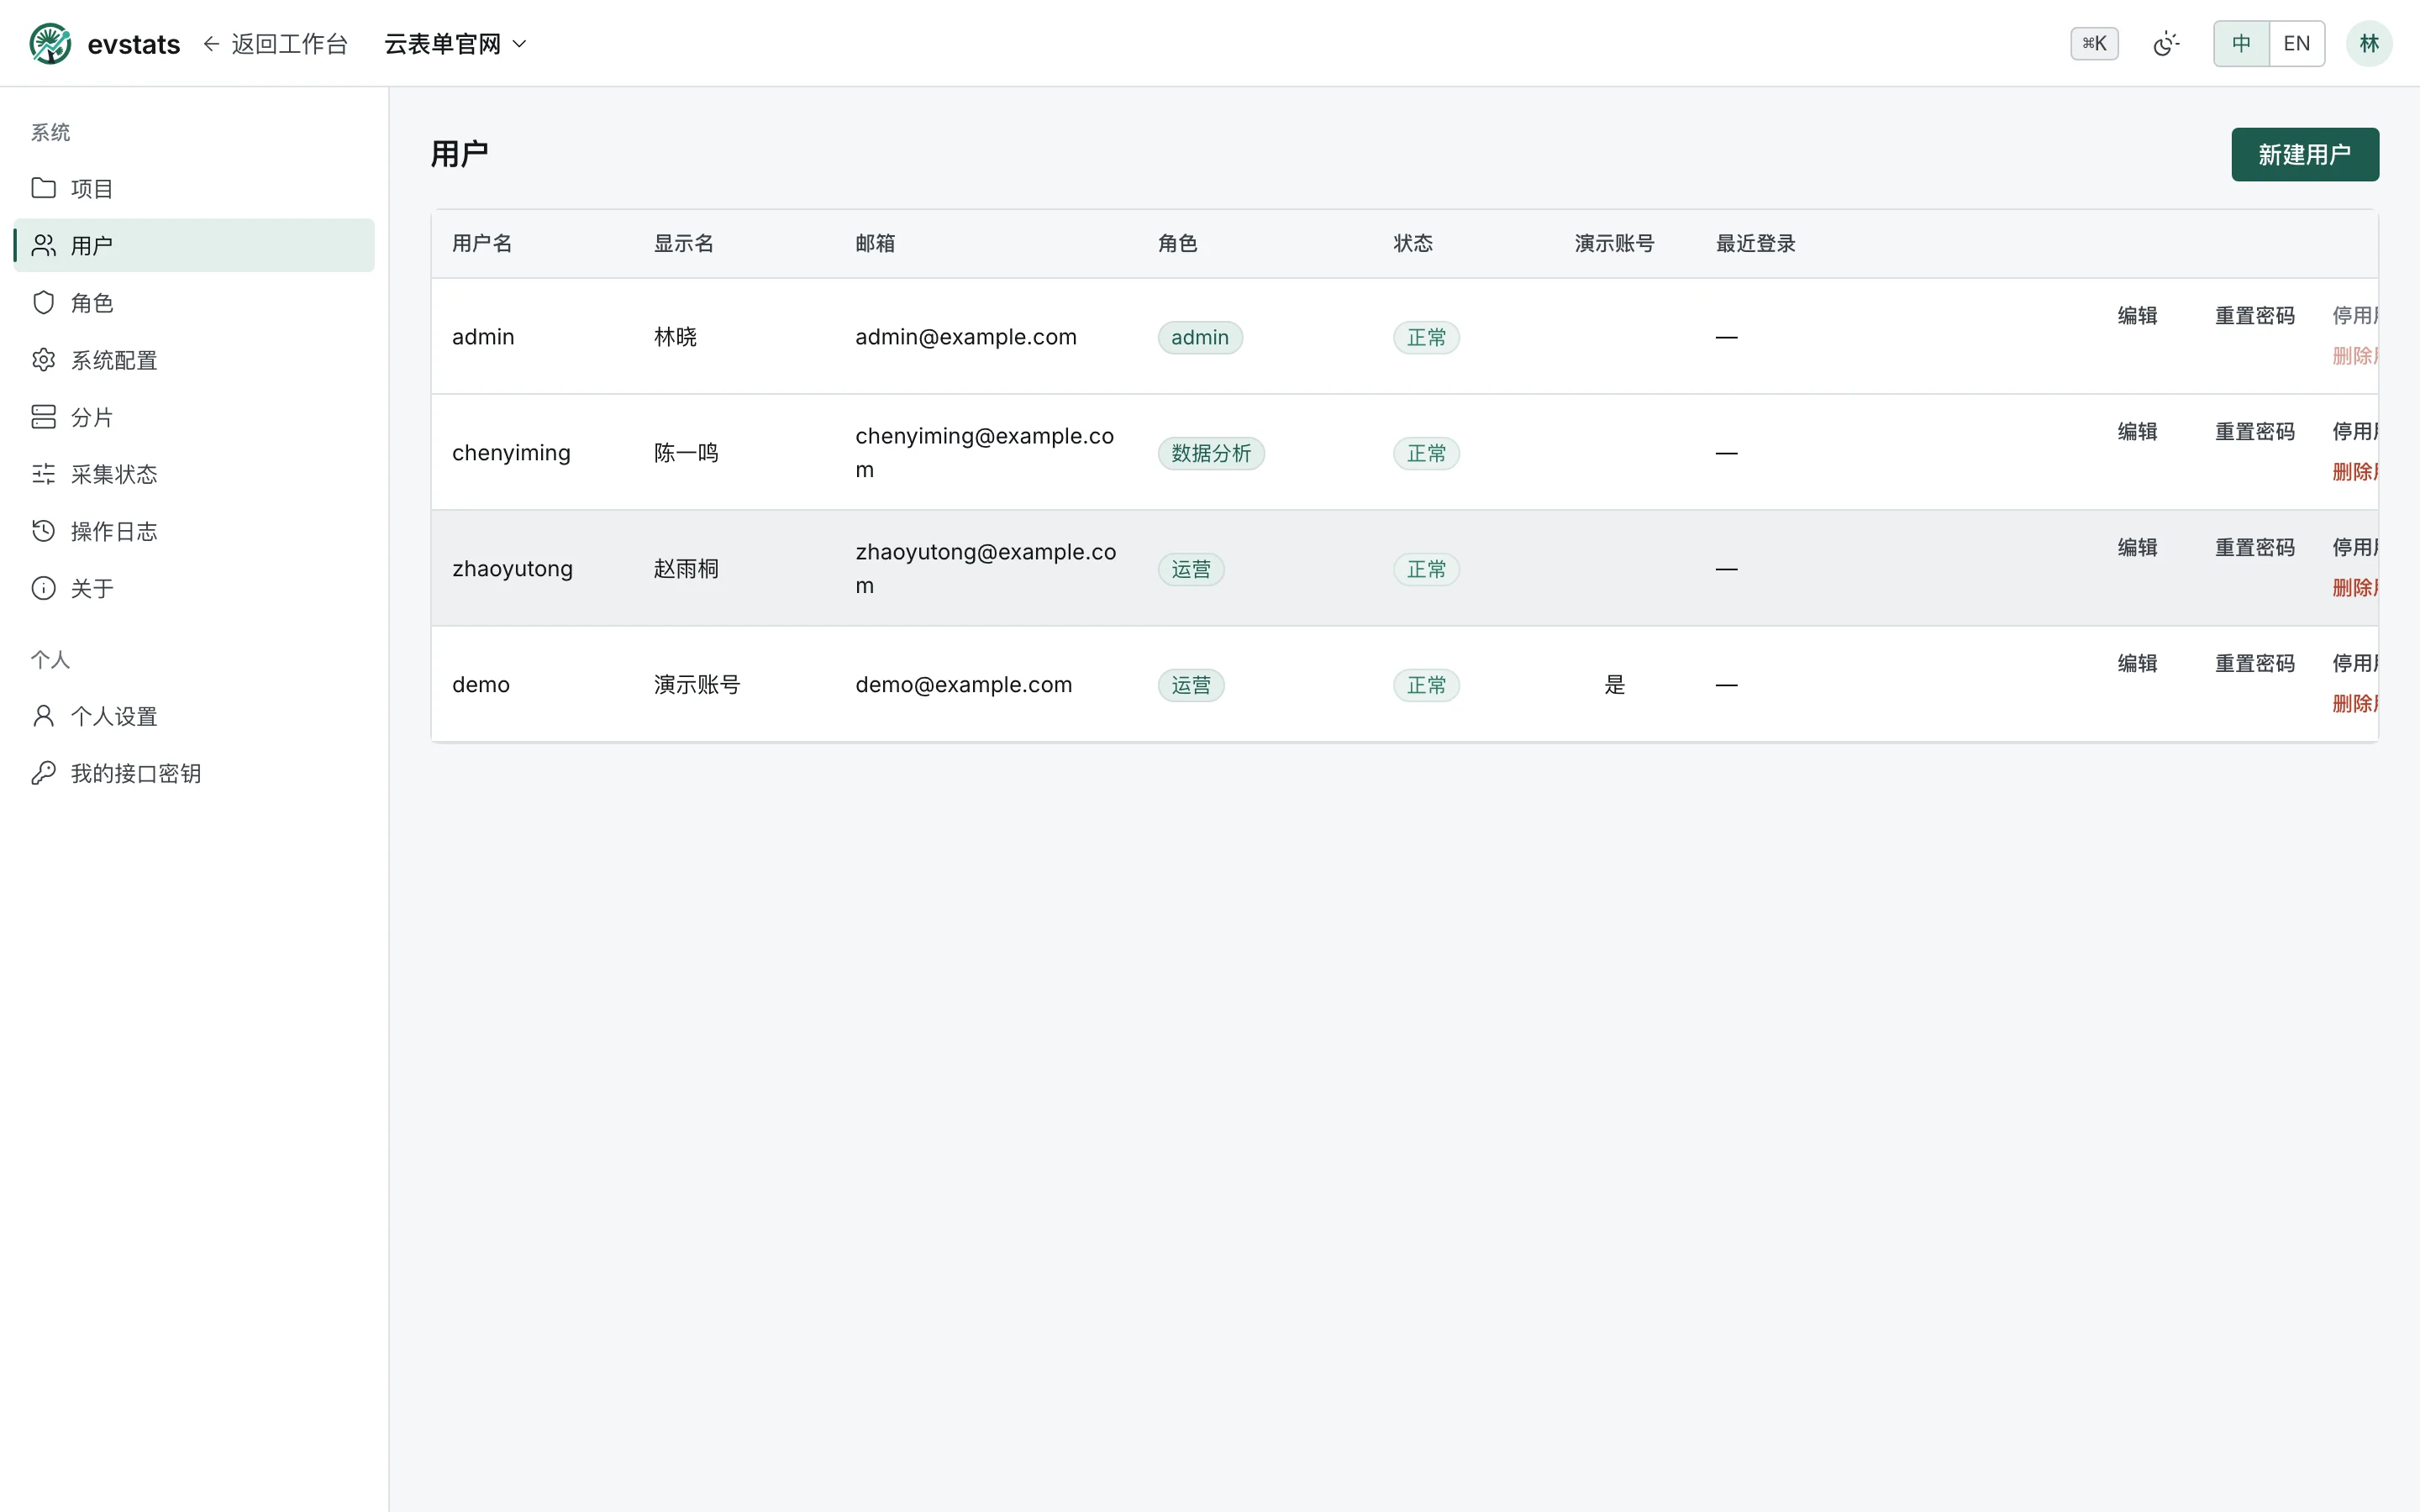Open the ⌘K command palette shortcut

2094,44
